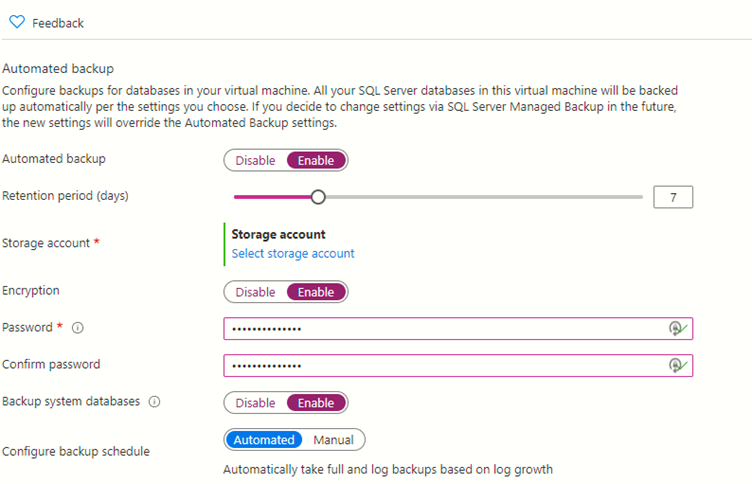Click password manager icon in Password field
Image resolution: width=752 pixels, height=484 pixels.
coord(678,329)
